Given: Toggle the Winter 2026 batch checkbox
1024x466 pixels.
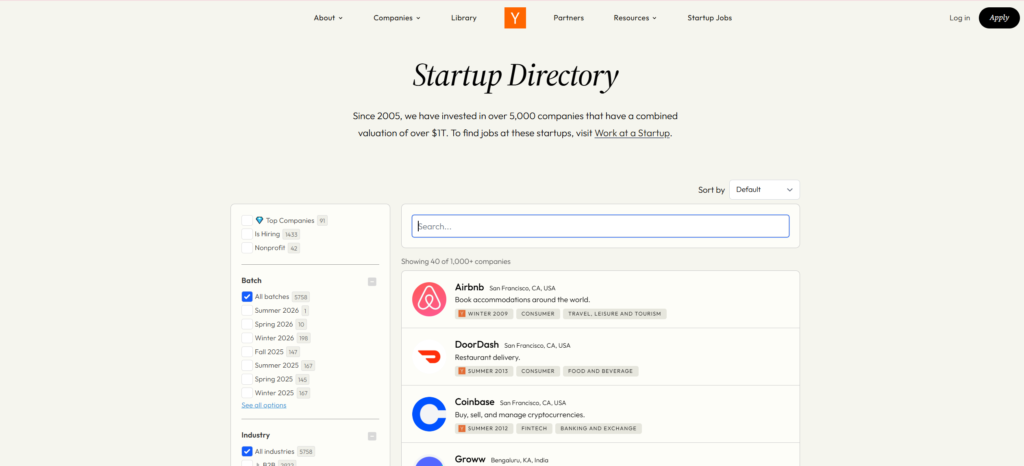Looking at the screenshot, I should [x=247, y=338].
